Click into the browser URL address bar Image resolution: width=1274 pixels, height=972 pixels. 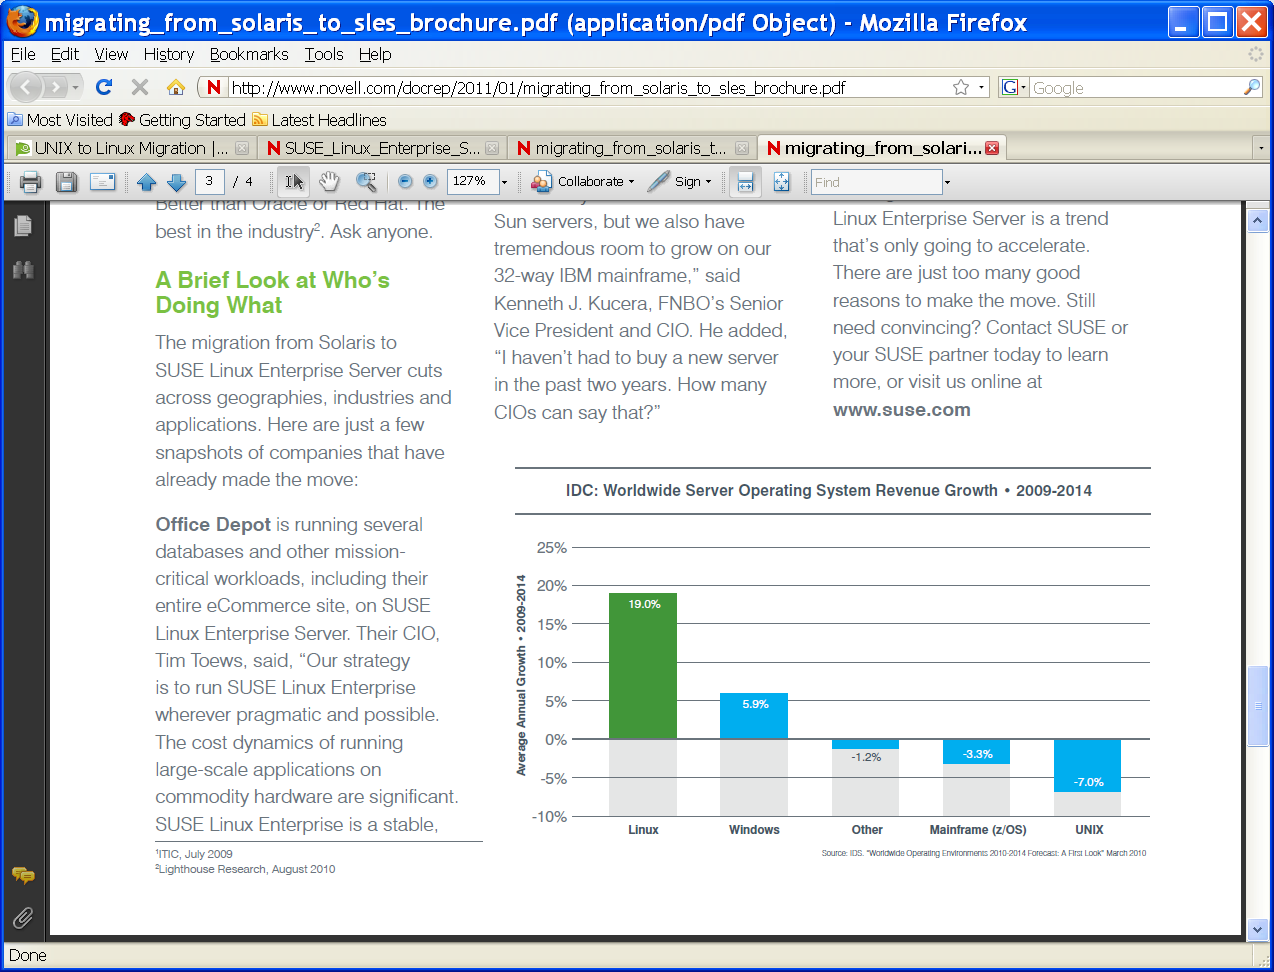[590, 87]
